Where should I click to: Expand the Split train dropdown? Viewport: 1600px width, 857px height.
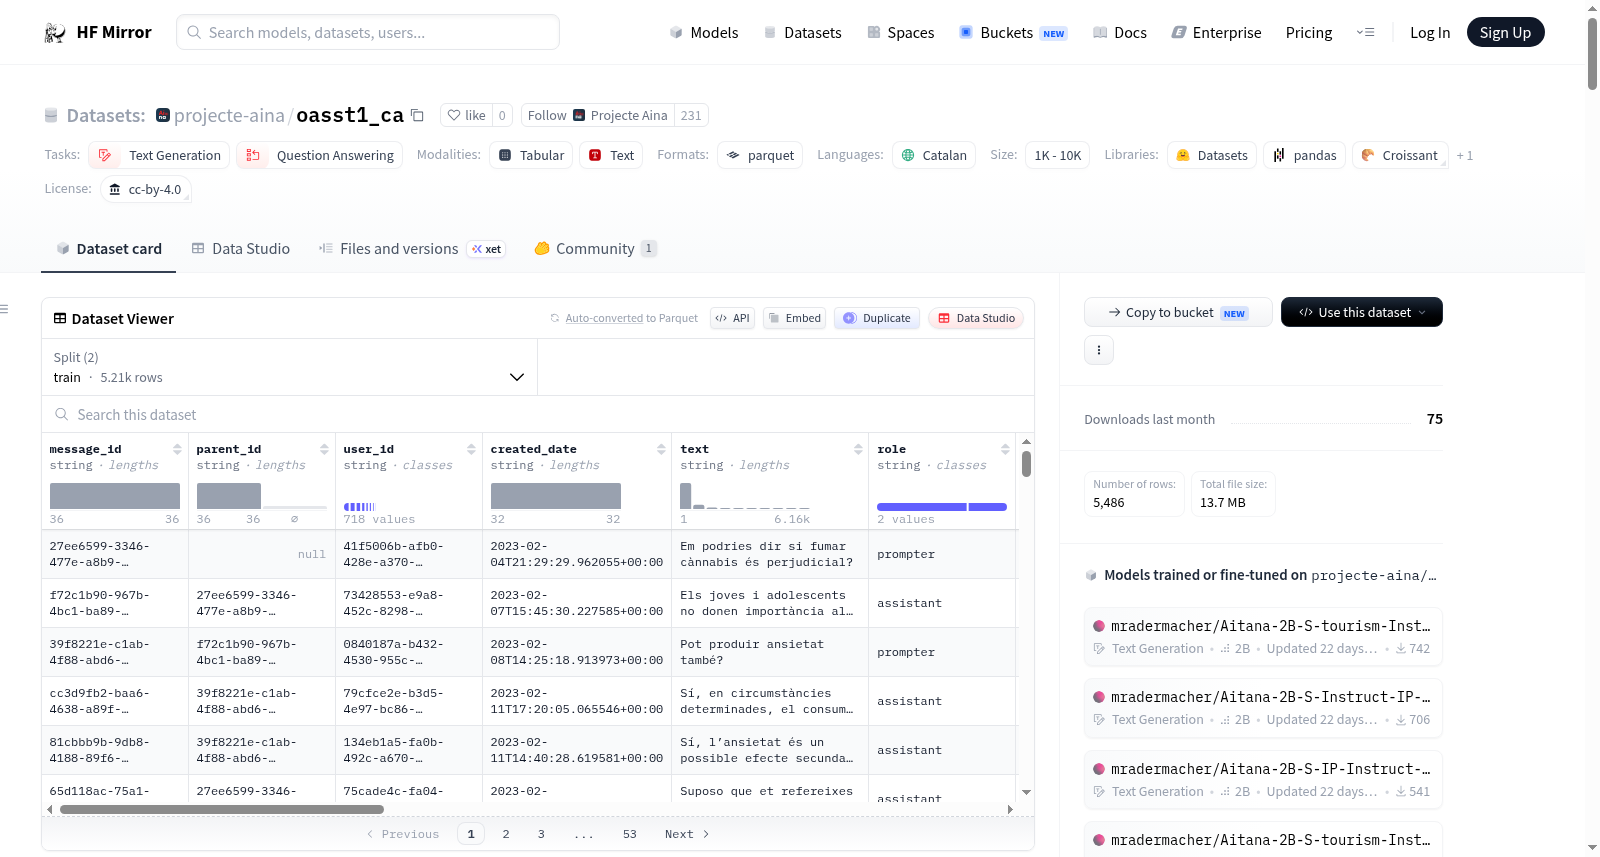click(289, 367)
